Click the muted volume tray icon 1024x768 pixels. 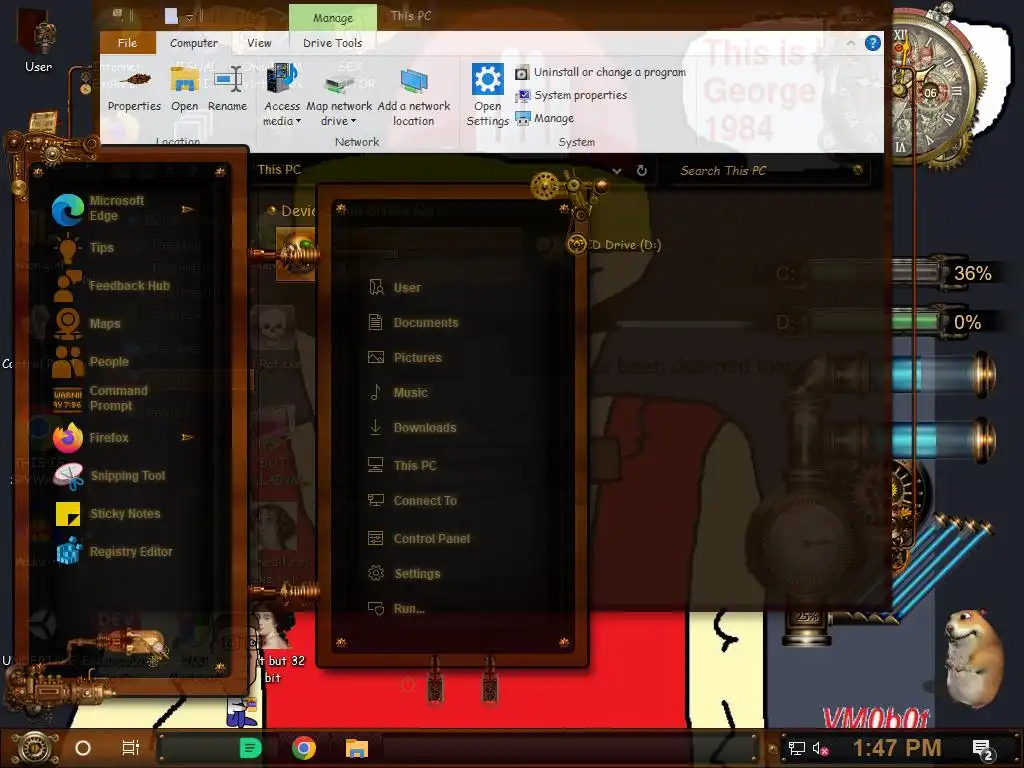tap(820, 748)
